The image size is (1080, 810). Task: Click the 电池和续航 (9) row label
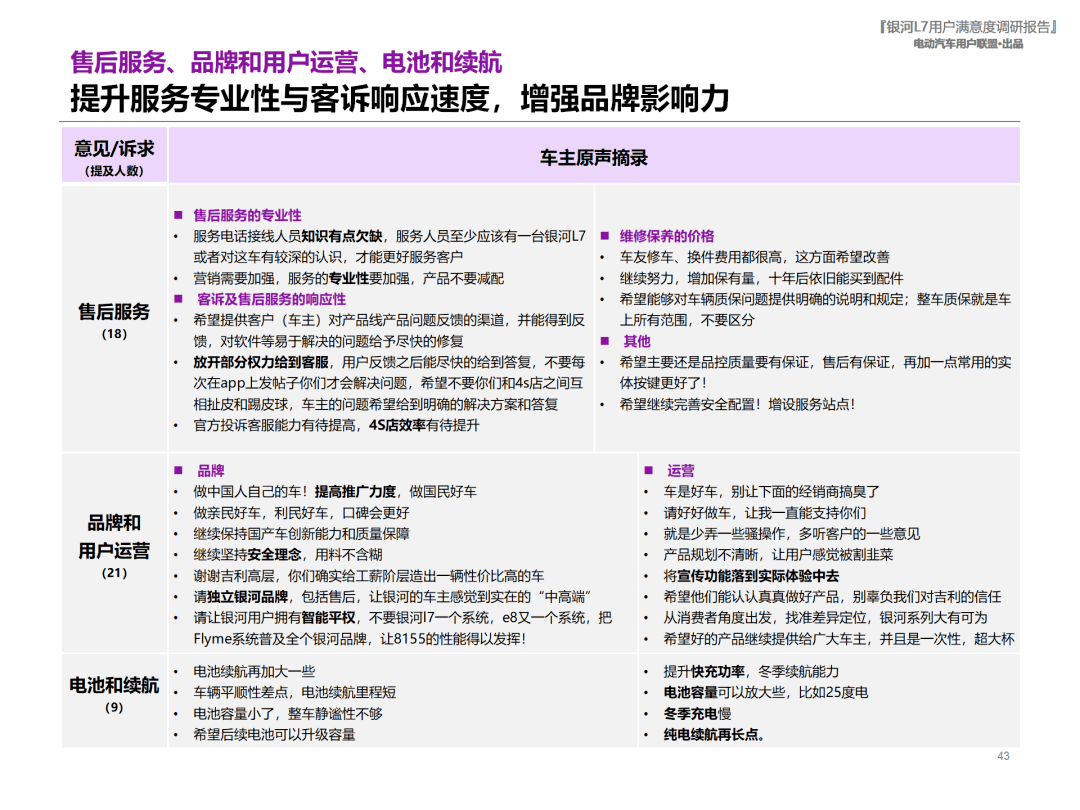coord(114,694)
